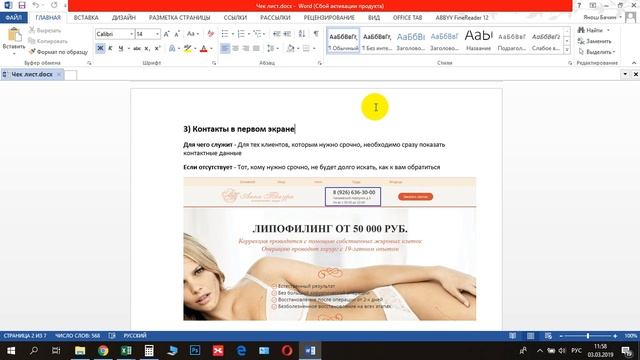
Task: Click the text highlight color button
Action: click(x=187, y=49)
